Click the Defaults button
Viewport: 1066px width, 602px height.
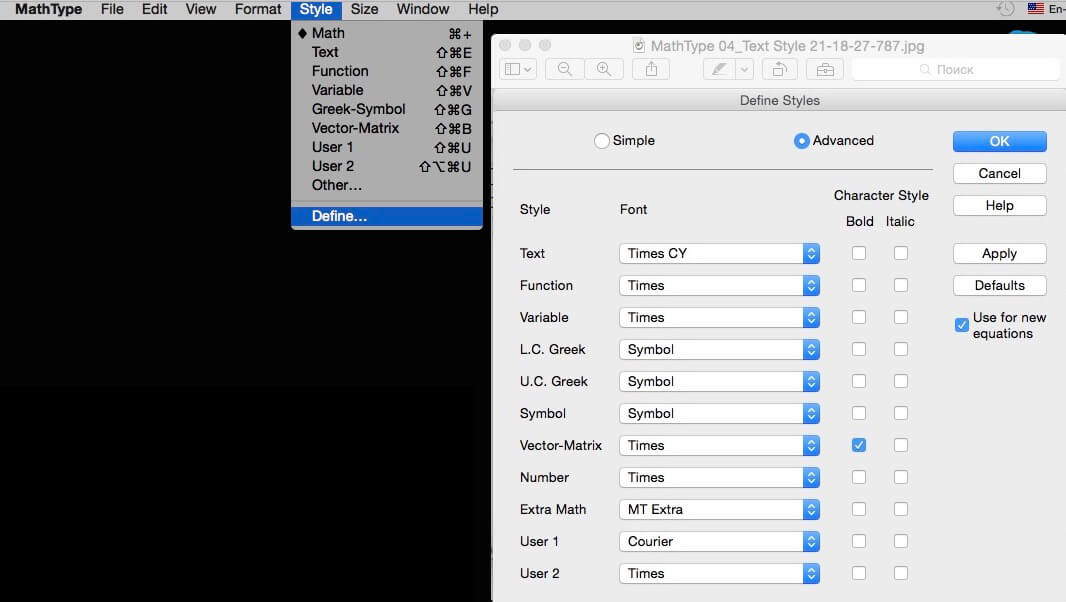click(x=999, y=285)
